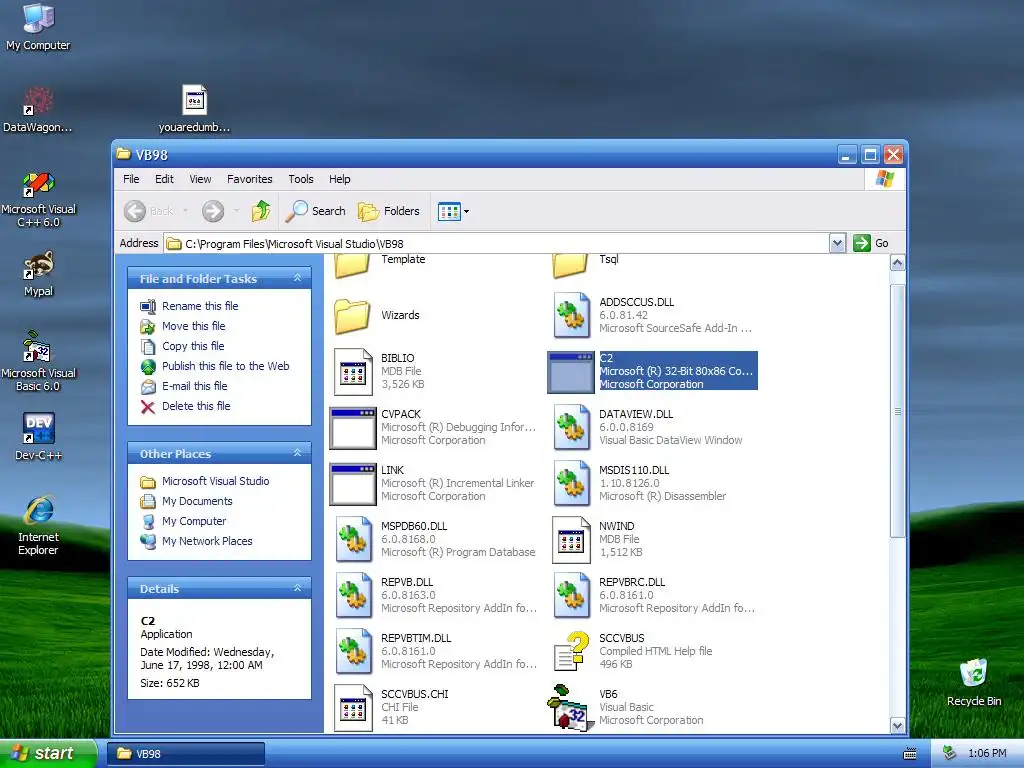The width and height of the screenshot is (1024, 768).
Task: Select the REPVBTIM.DLL file icon
Action: point(354,652)
